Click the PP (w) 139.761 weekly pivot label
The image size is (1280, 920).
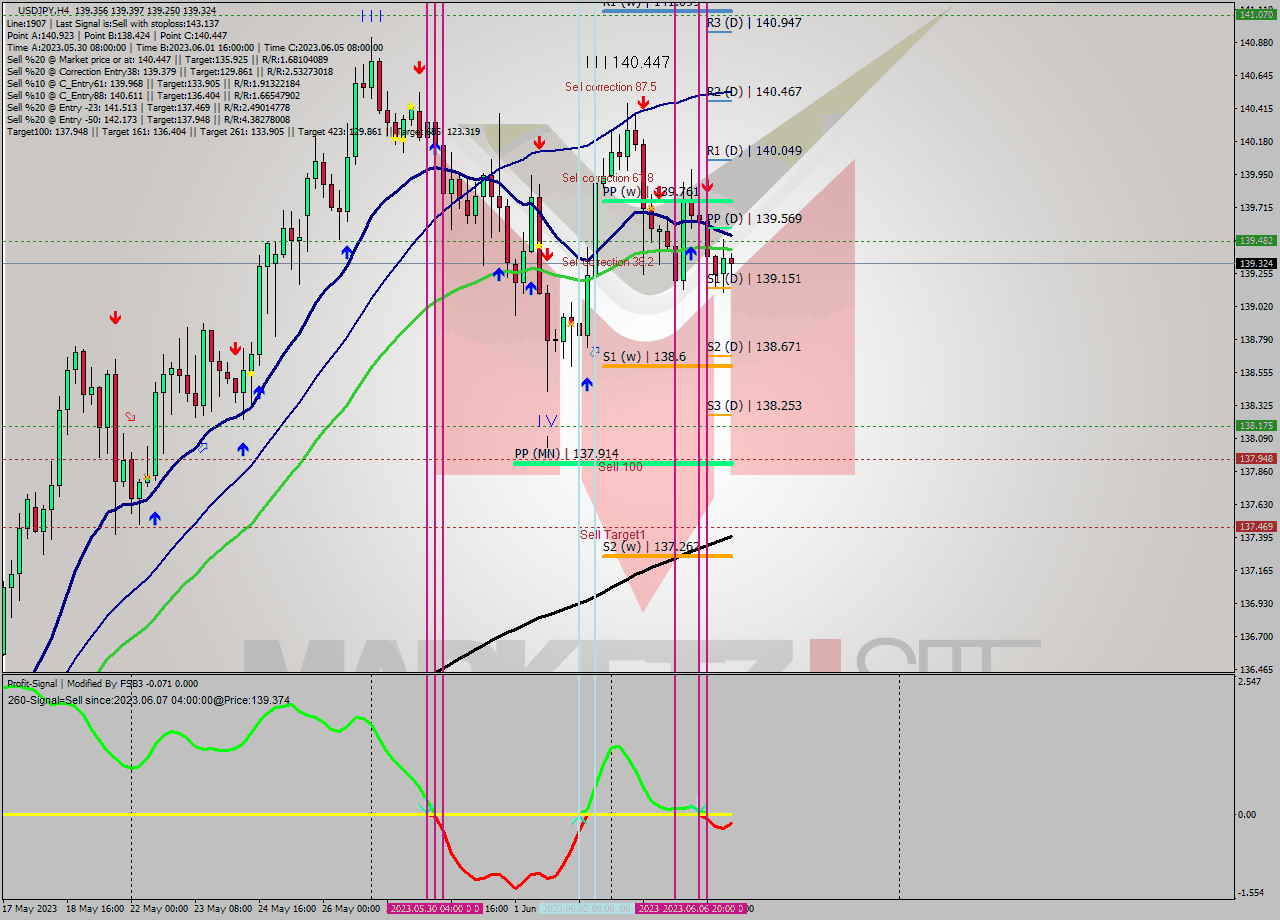pyautogui.click(x=650, y=191)
